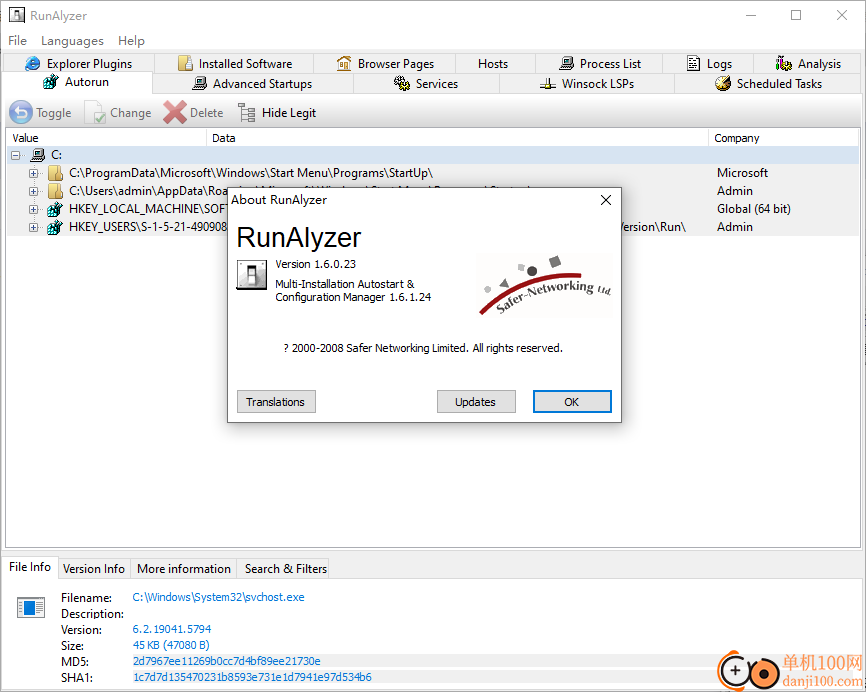
Task: Switch to the Logs tab
Action: (x=709, y=64)
